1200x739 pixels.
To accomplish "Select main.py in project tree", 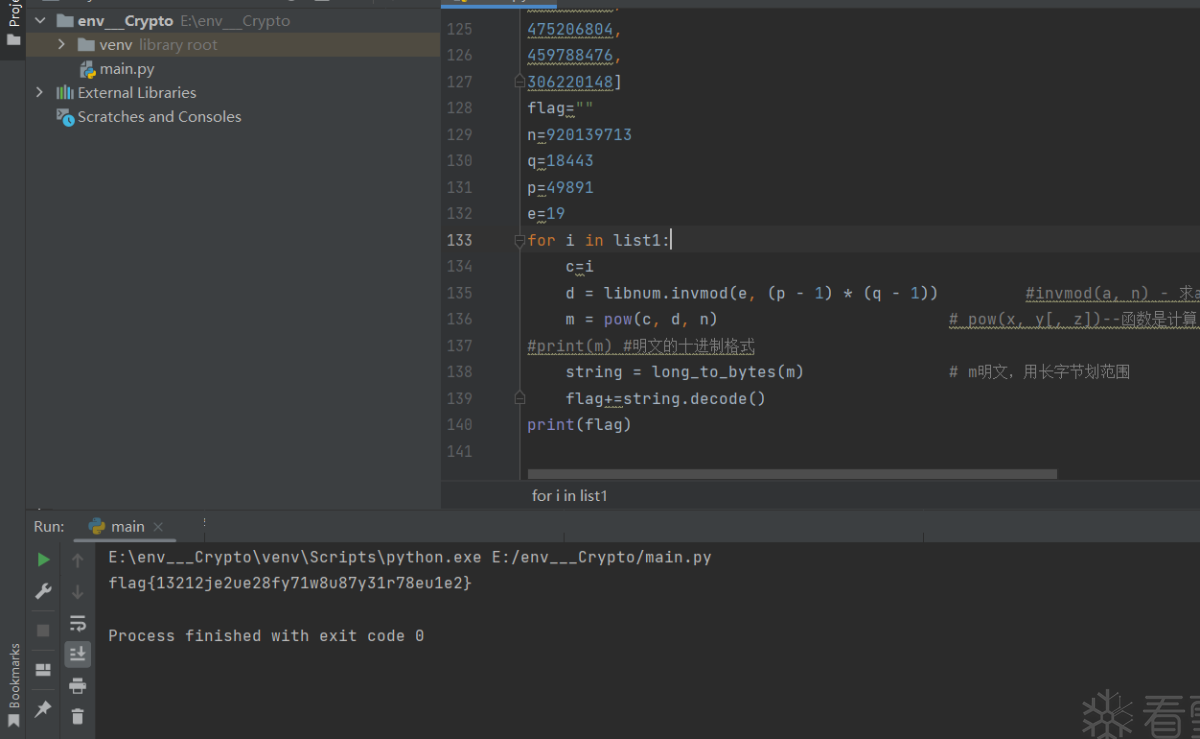I will [126, 69].
